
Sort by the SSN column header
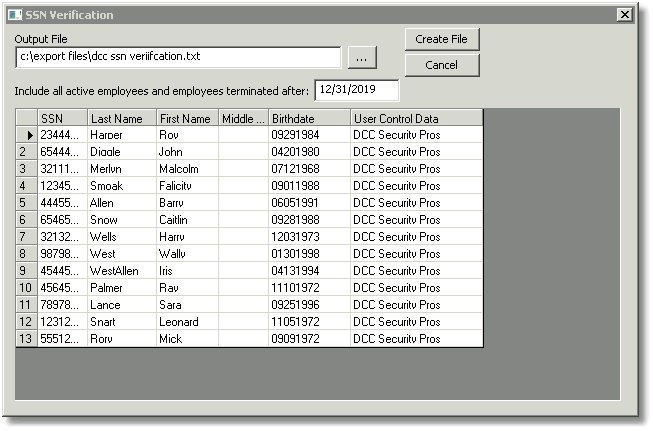[62, 118]
